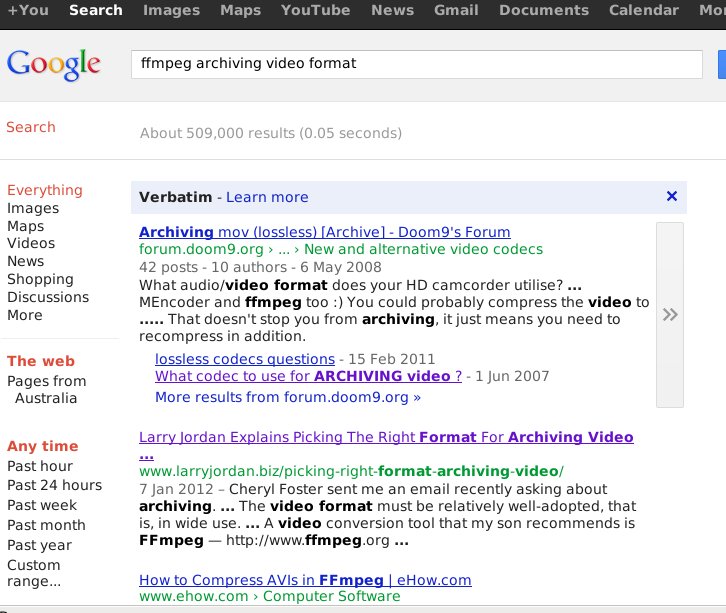Limit results to Past hour

[40, 466]
